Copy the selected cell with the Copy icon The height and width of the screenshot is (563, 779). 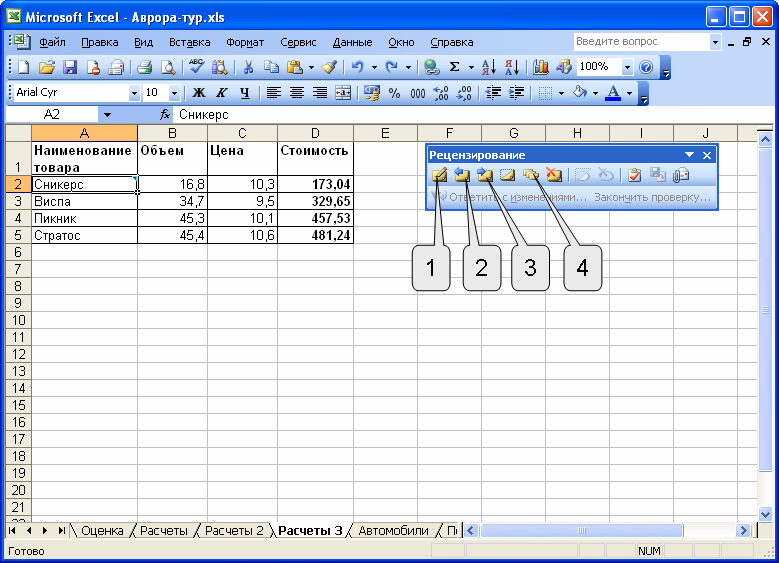pyautogui.click(x=271, y=67)
